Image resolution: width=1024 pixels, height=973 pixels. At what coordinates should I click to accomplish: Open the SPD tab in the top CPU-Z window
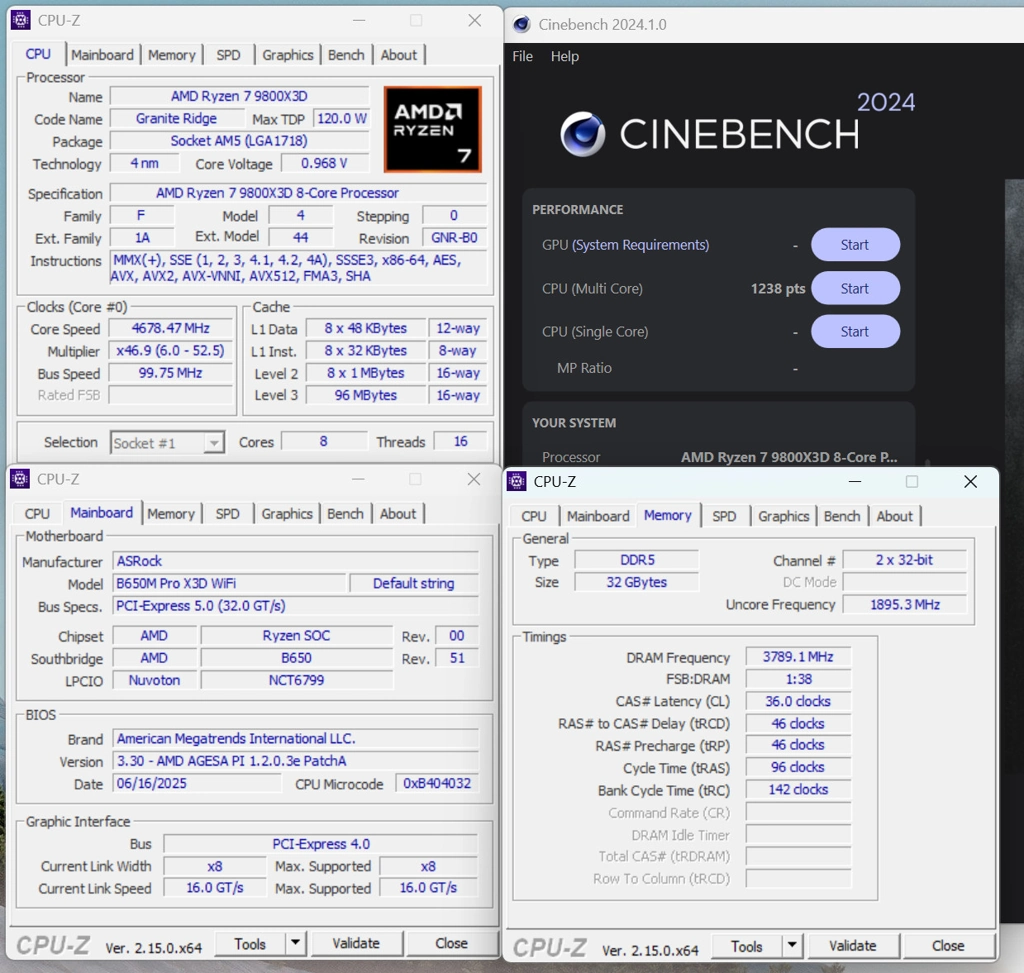229,55
